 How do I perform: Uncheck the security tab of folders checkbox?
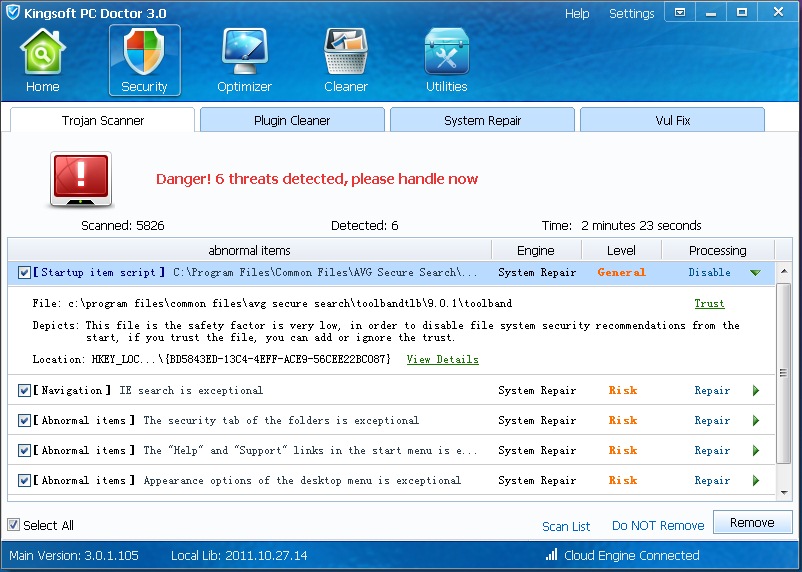tap(24, 421)
